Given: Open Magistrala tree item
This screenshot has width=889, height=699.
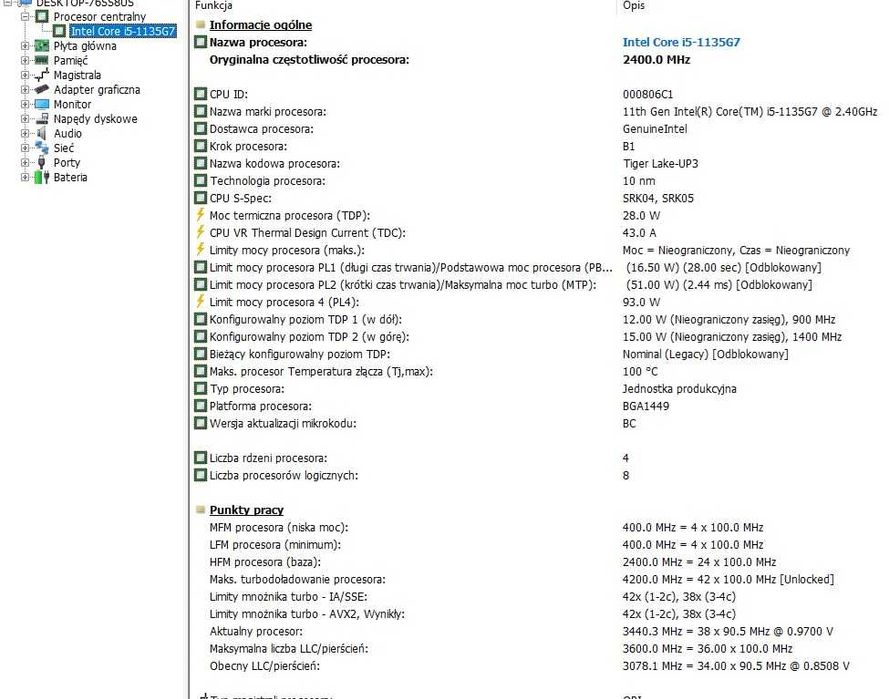Looking at the screenshot, I should click(x=77, y=75).
